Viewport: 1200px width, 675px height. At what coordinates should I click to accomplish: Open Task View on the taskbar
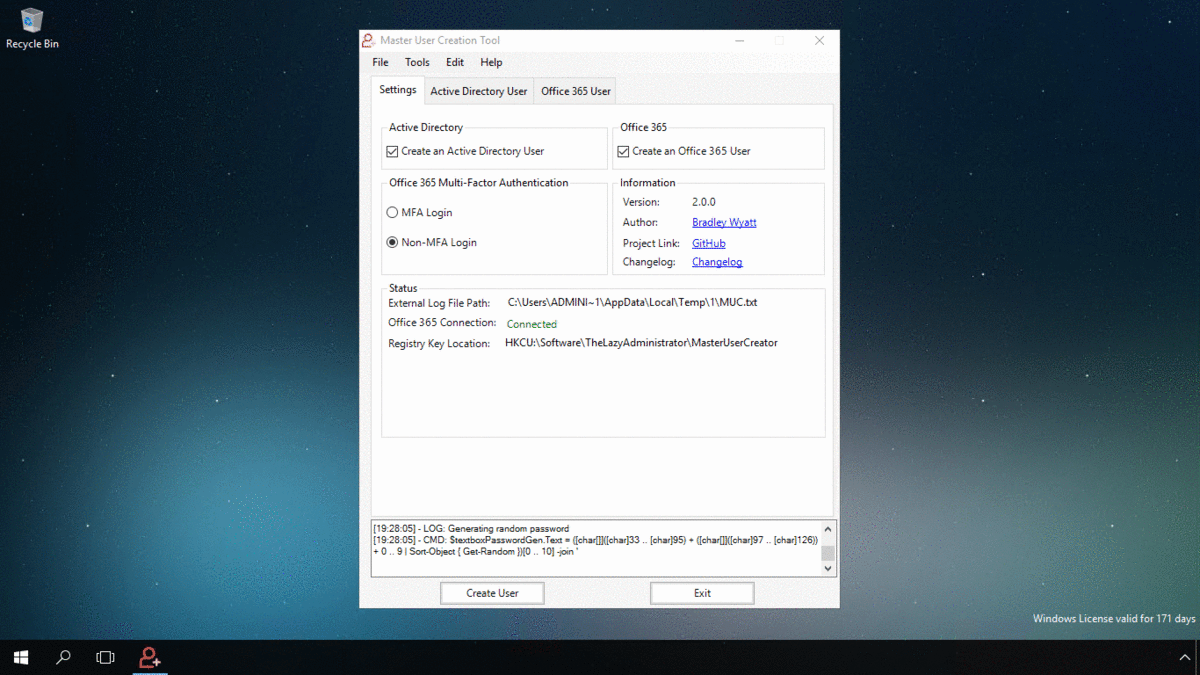(x=105, y=657)
